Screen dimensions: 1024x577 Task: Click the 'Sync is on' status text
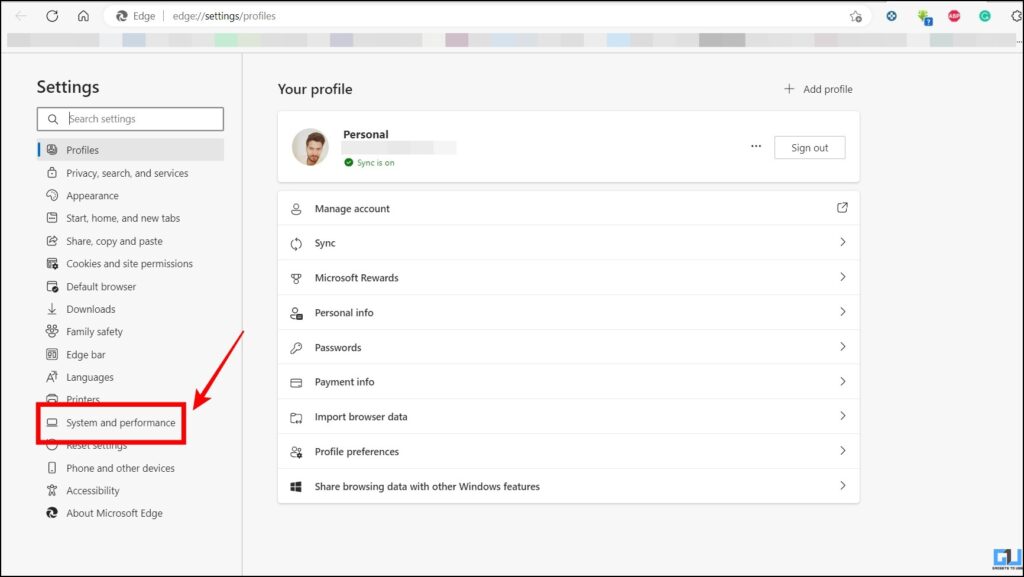tap(376, 163)
